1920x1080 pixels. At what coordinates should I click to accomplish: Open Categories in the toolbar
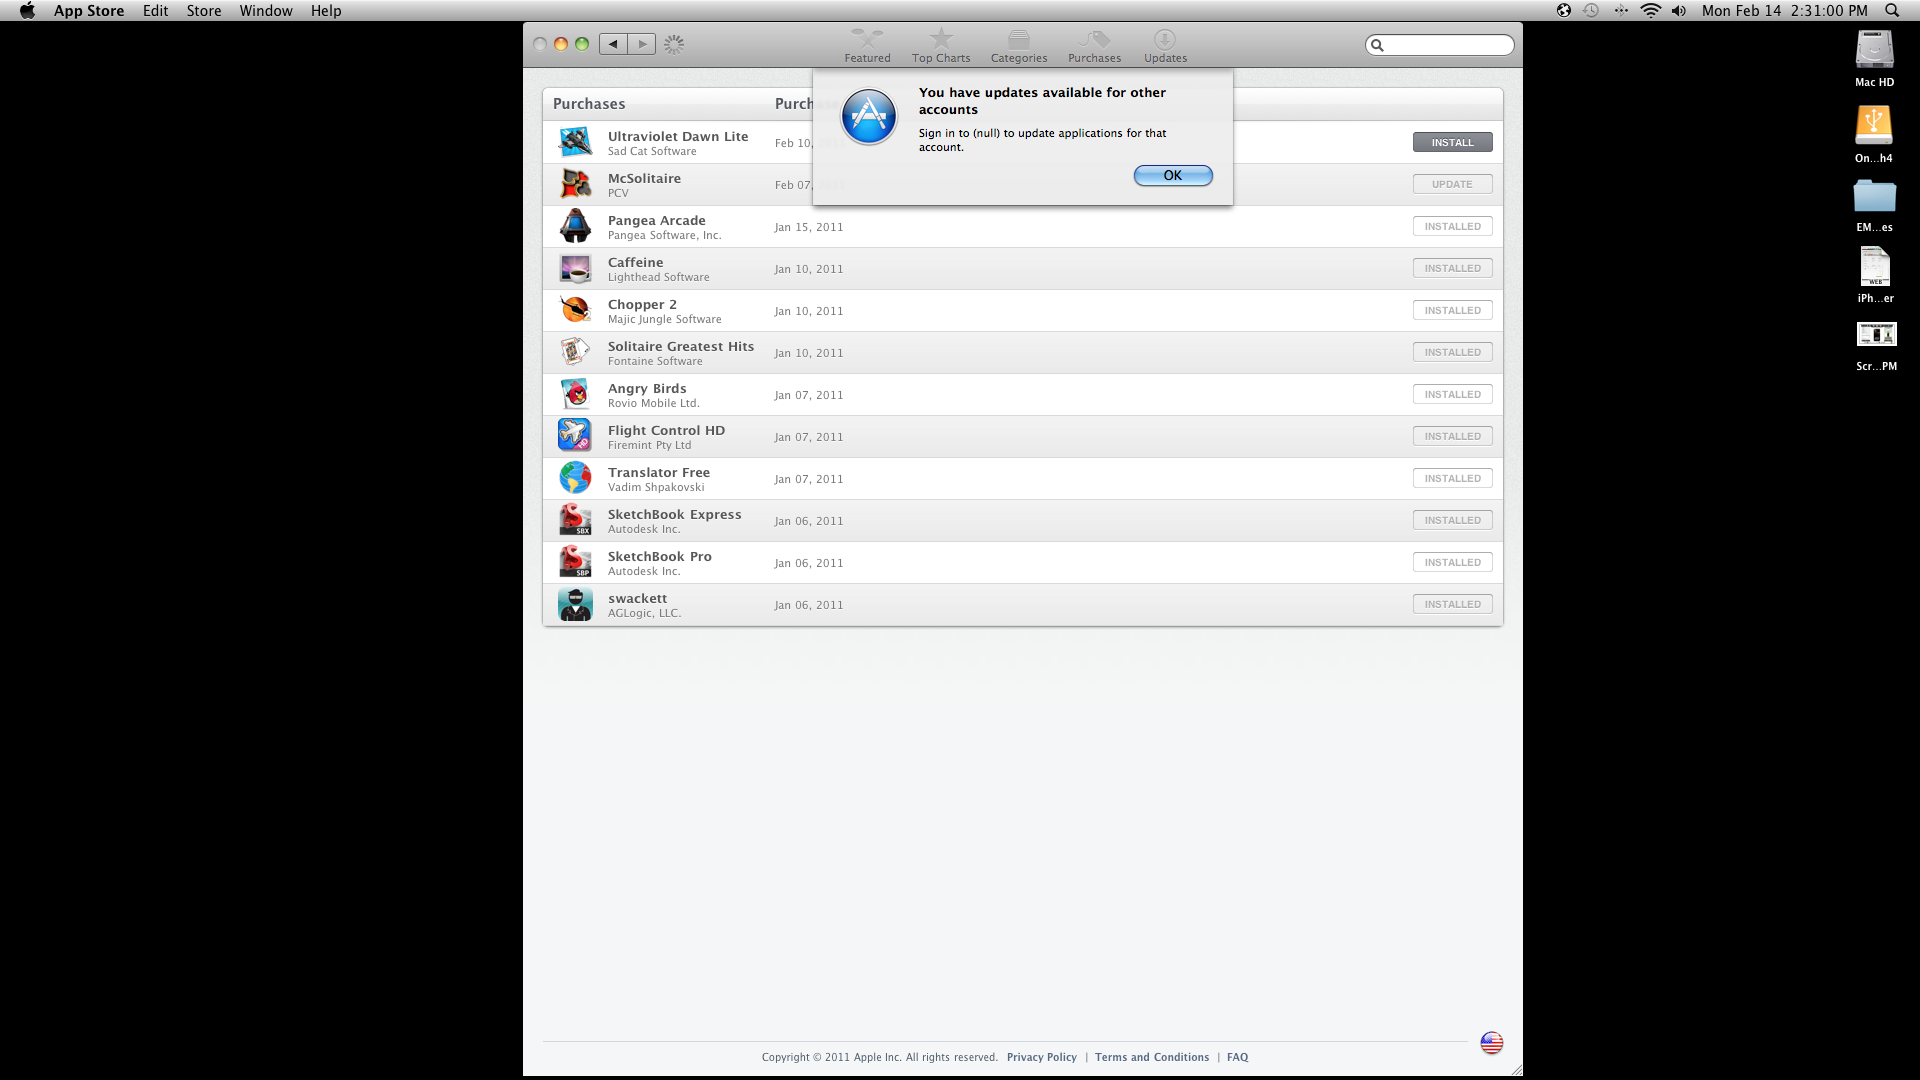pos(1019,45)
